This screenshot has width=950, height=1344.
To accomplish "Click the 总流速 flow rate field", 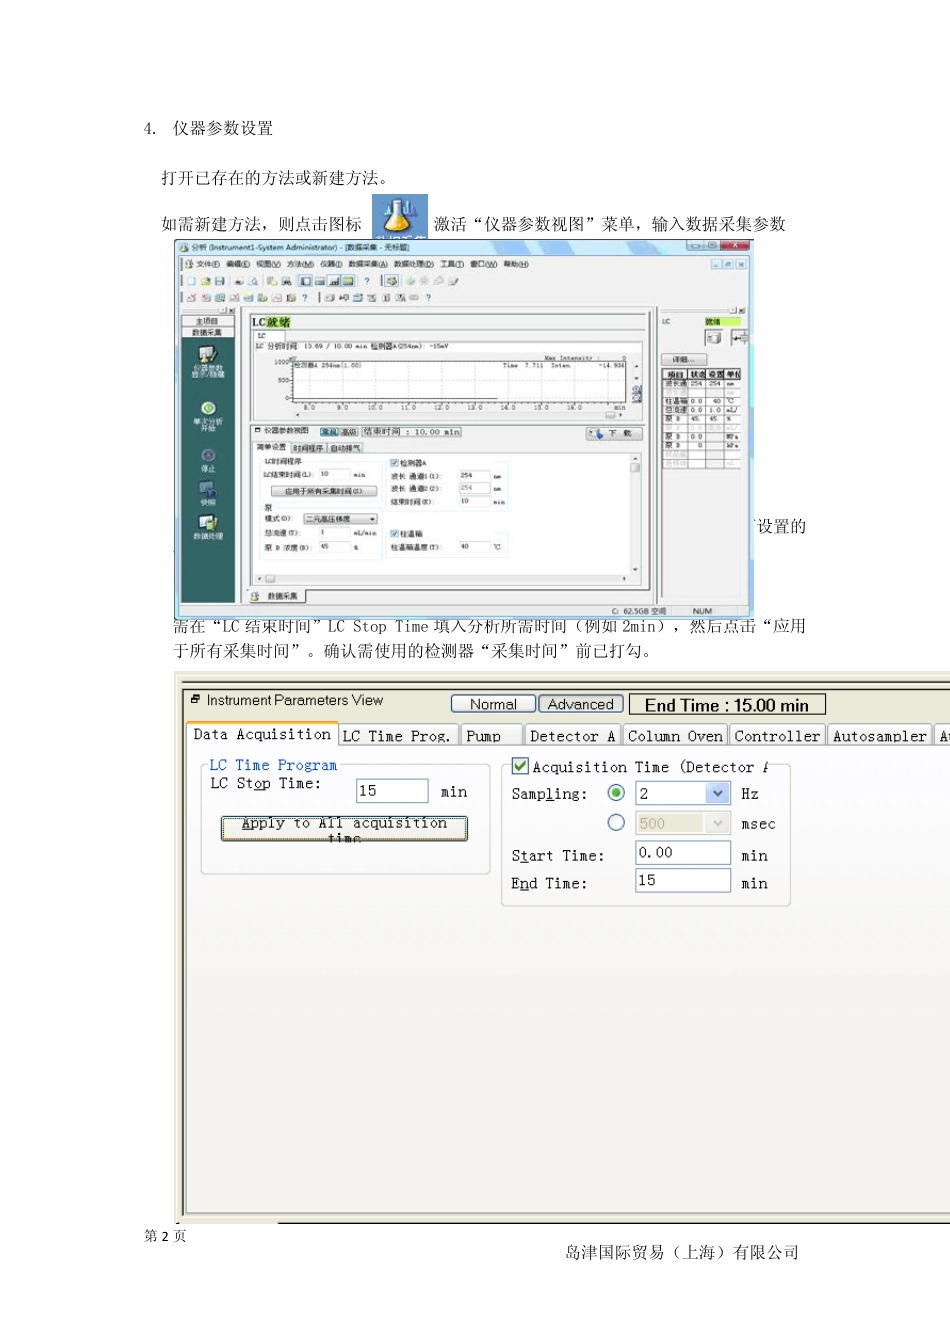I will [334, 533].
